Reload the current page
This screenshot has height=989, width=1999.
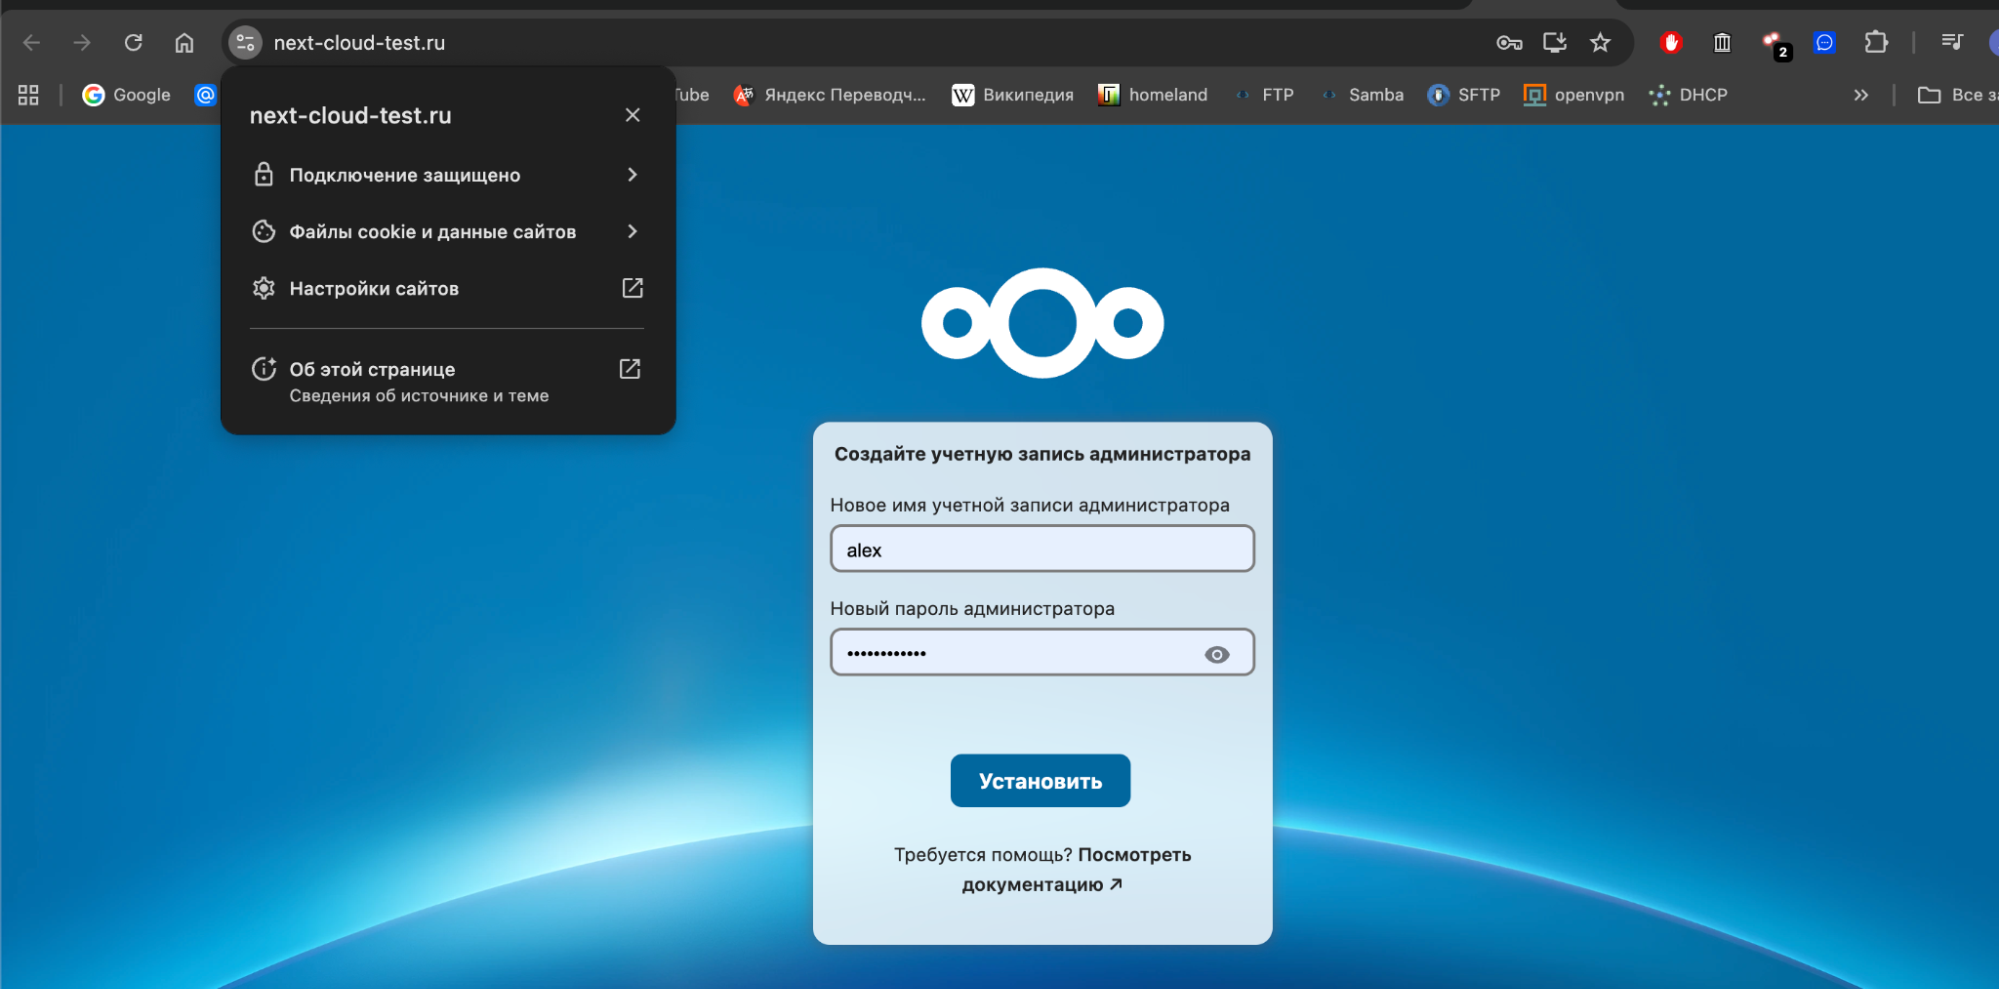click(133, 42)
